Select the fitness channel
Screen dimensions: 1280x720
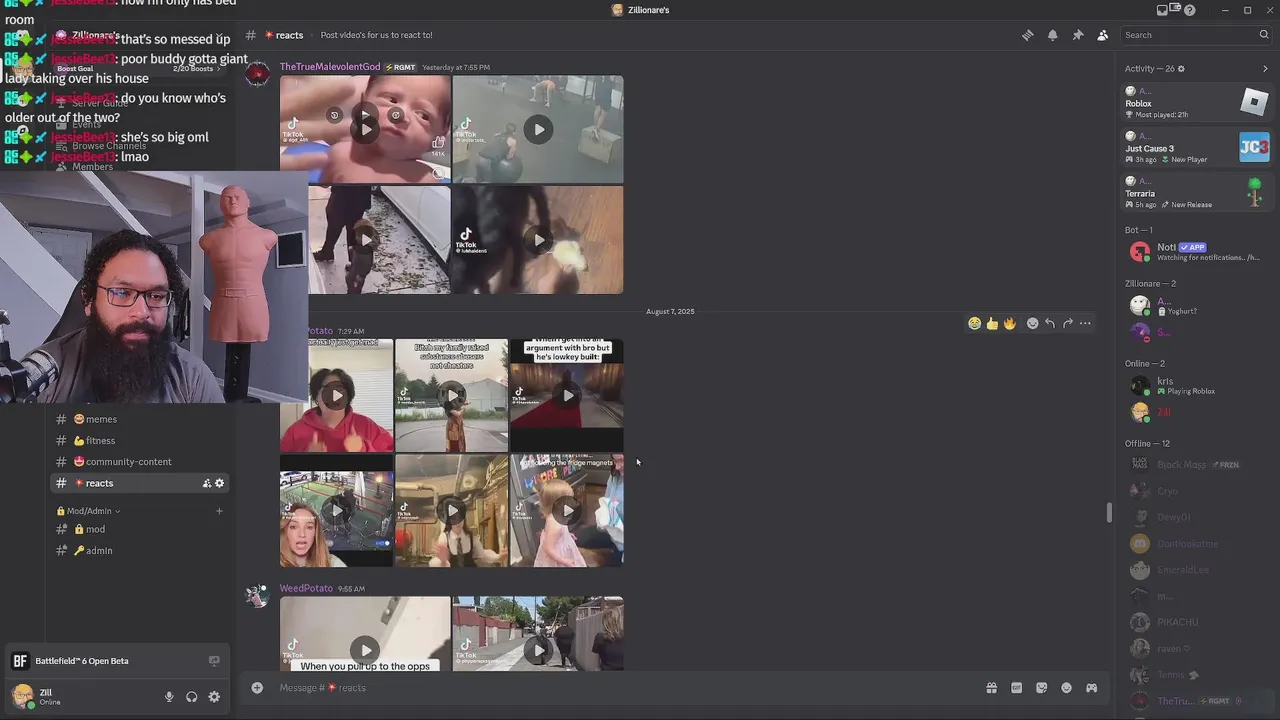[x=140, y=440]
